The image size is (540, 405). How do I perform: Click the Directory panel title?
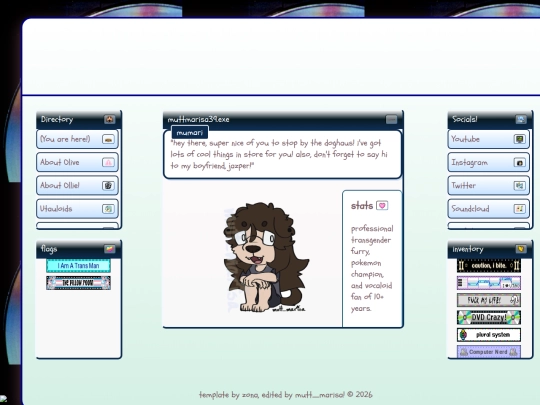coord(57,120)
